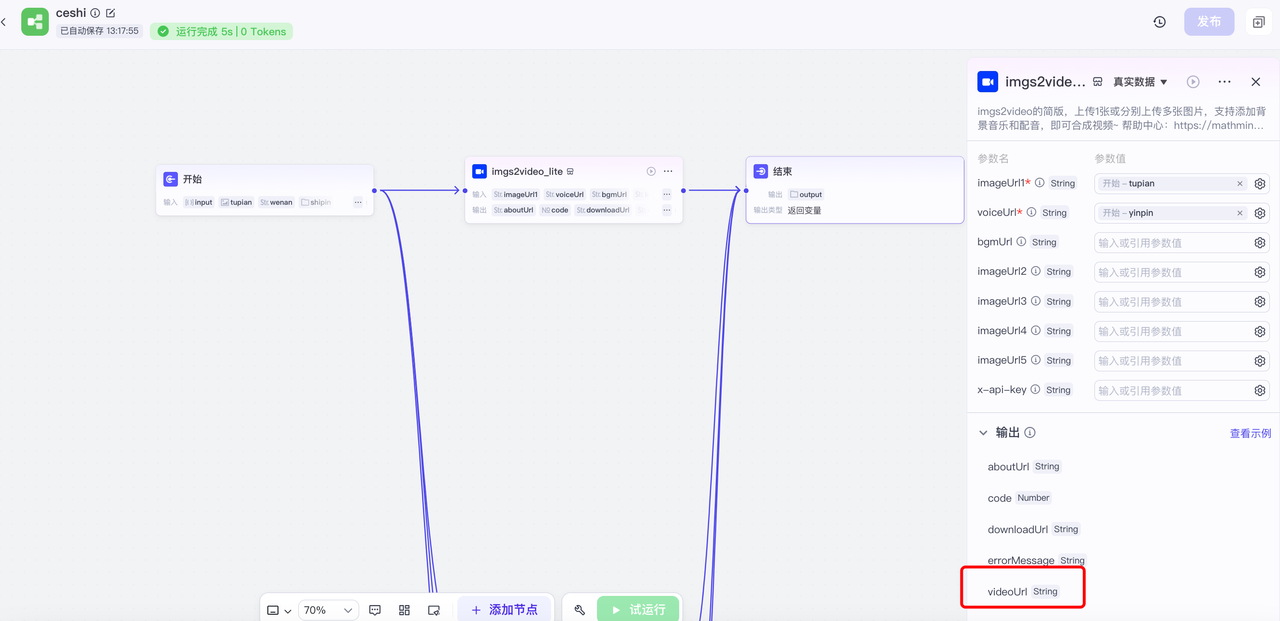Open settings gear for imageUrl5
The width and height of the screenshot is (1280, 621).
(1260, 361)
